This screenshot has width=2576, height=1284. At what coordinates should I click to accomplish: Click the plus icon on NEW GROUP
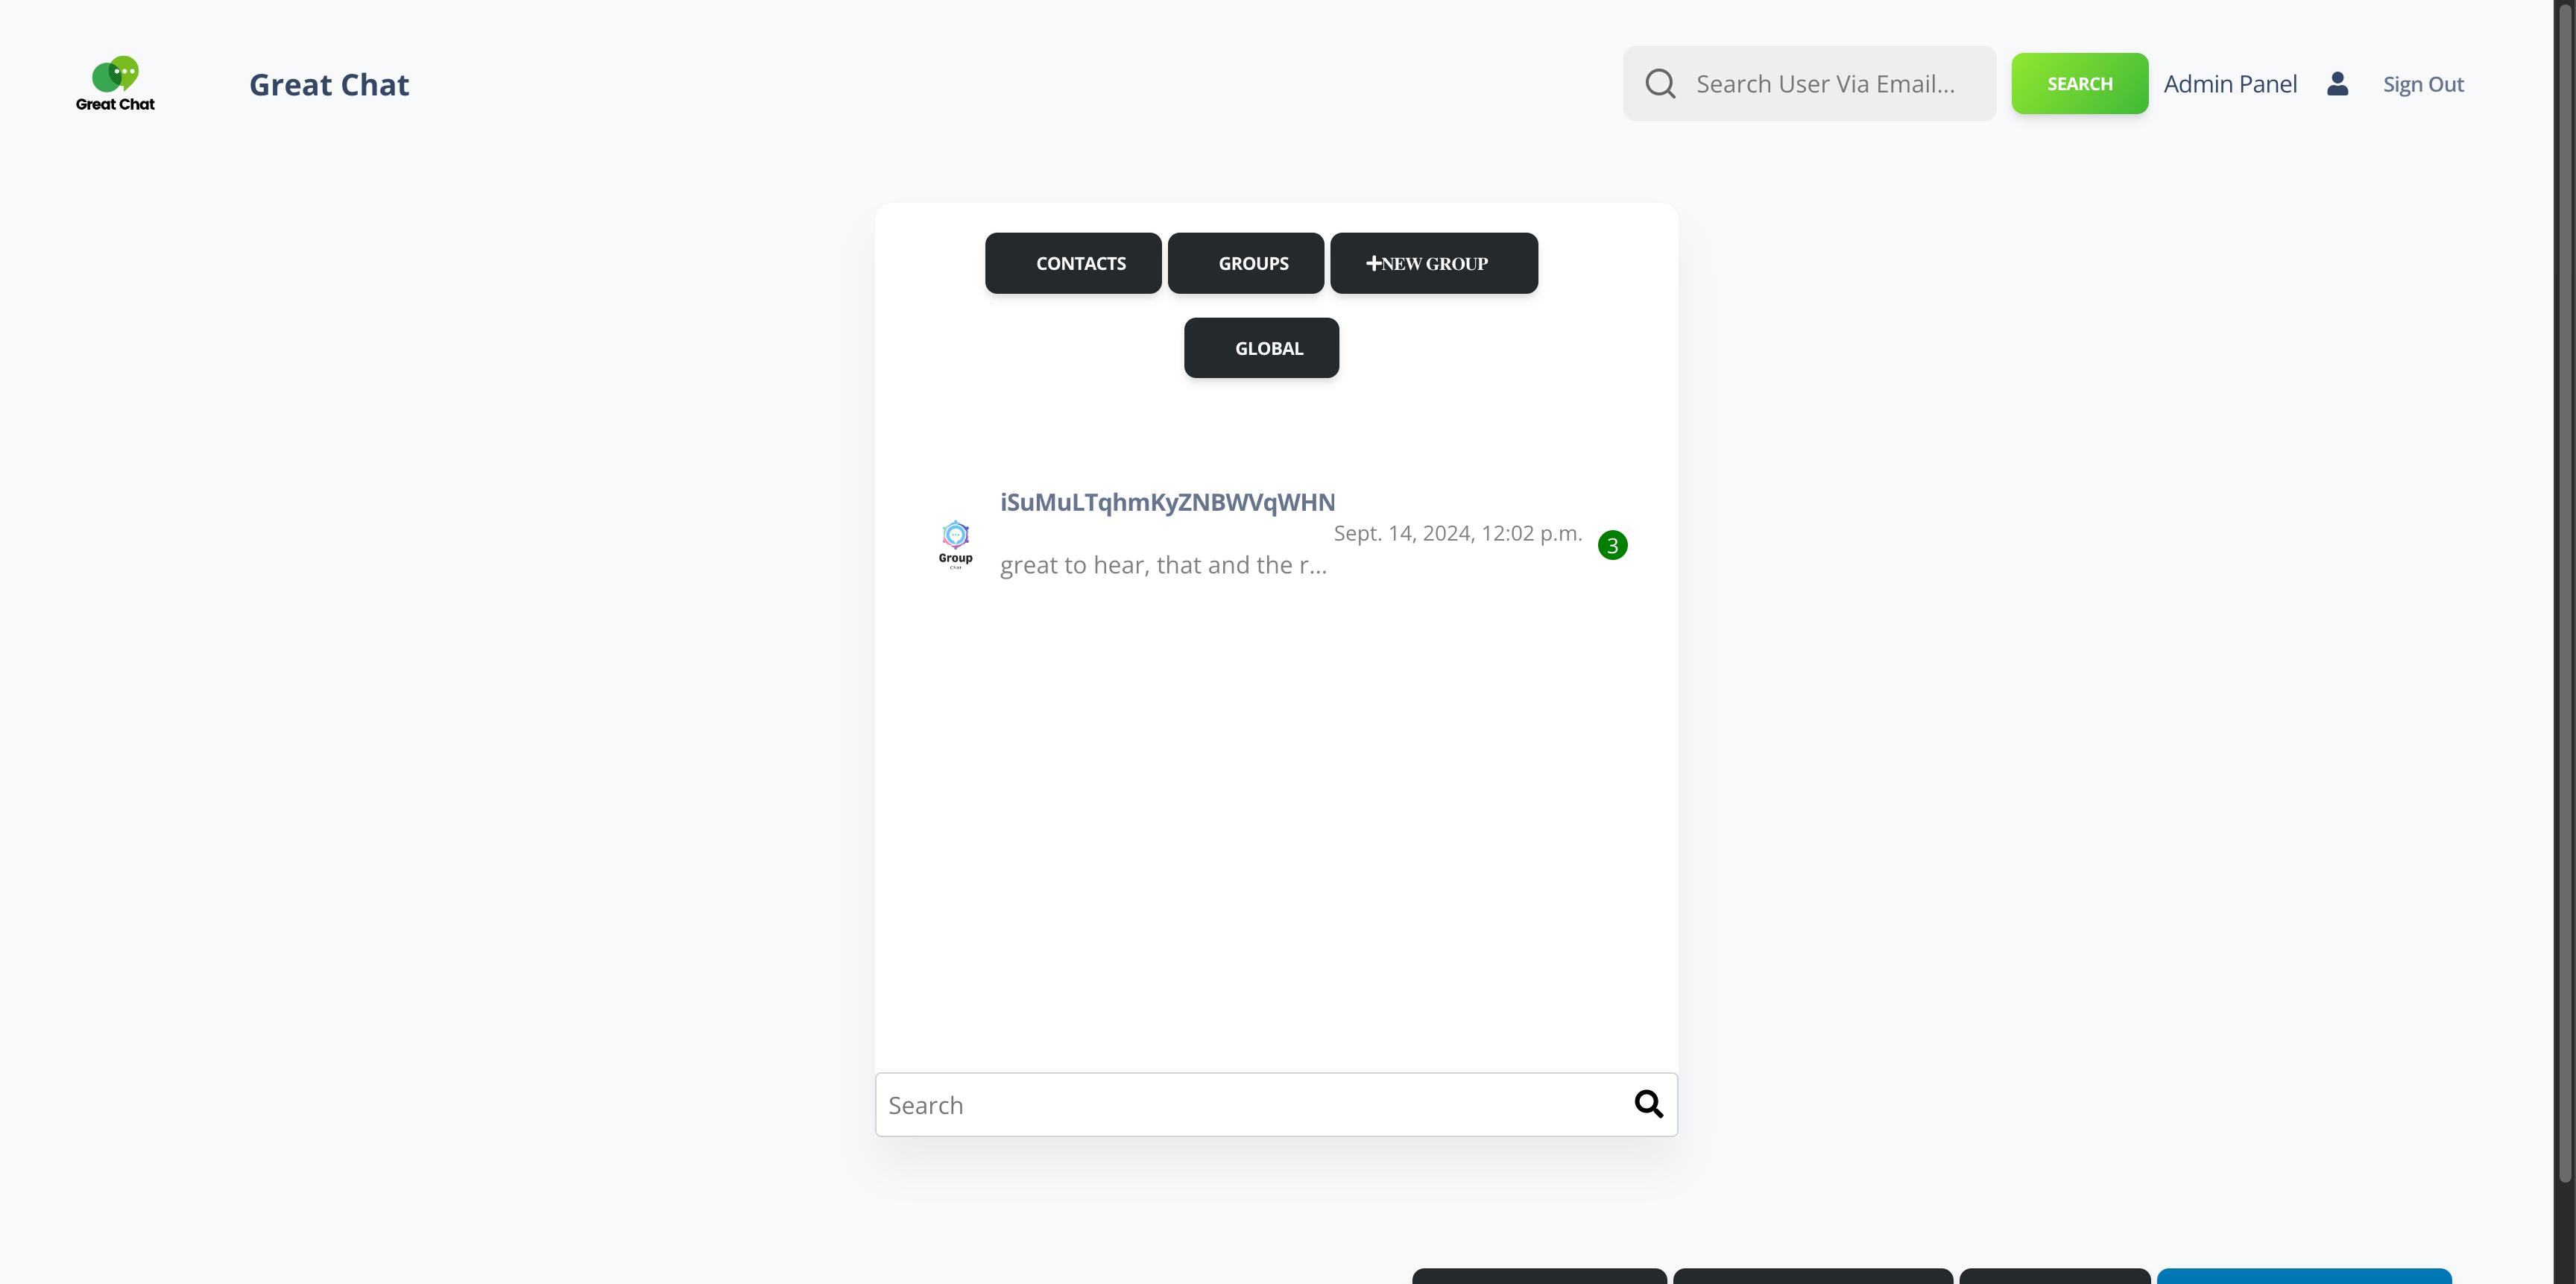1373,263
